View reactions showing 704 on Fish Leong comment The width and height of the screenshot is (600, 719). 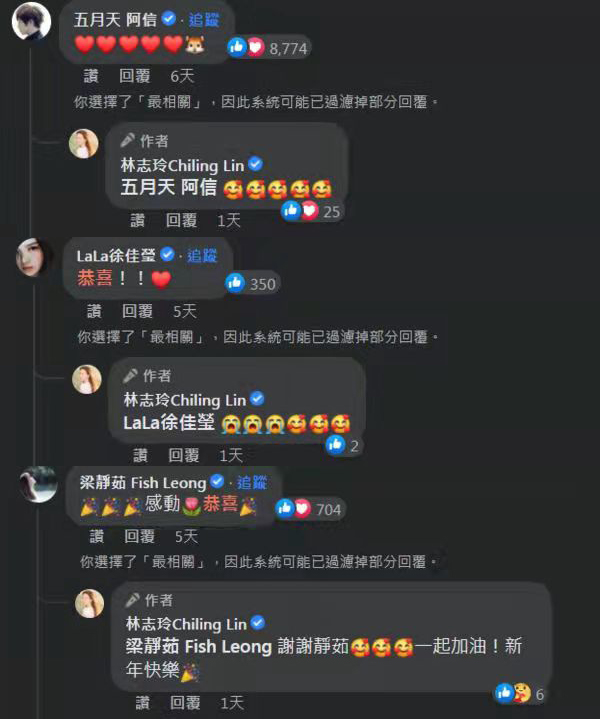click(308, 509)
